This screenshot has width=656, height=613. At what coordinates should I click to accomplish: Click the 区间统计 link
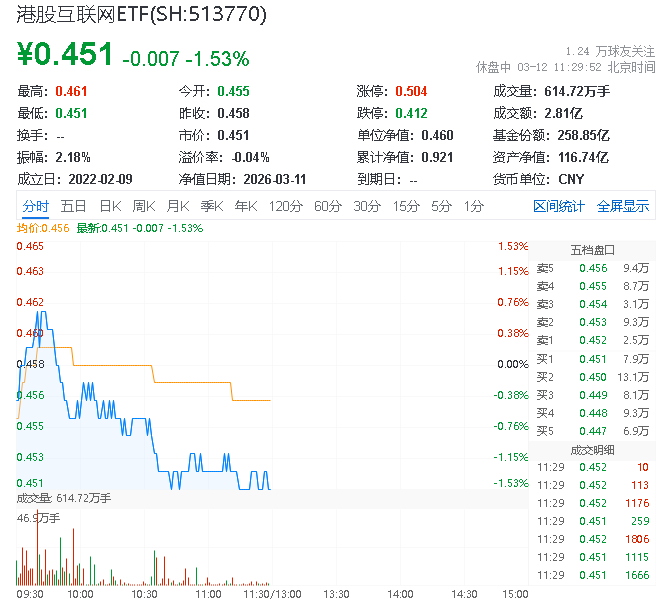(559, 206)
